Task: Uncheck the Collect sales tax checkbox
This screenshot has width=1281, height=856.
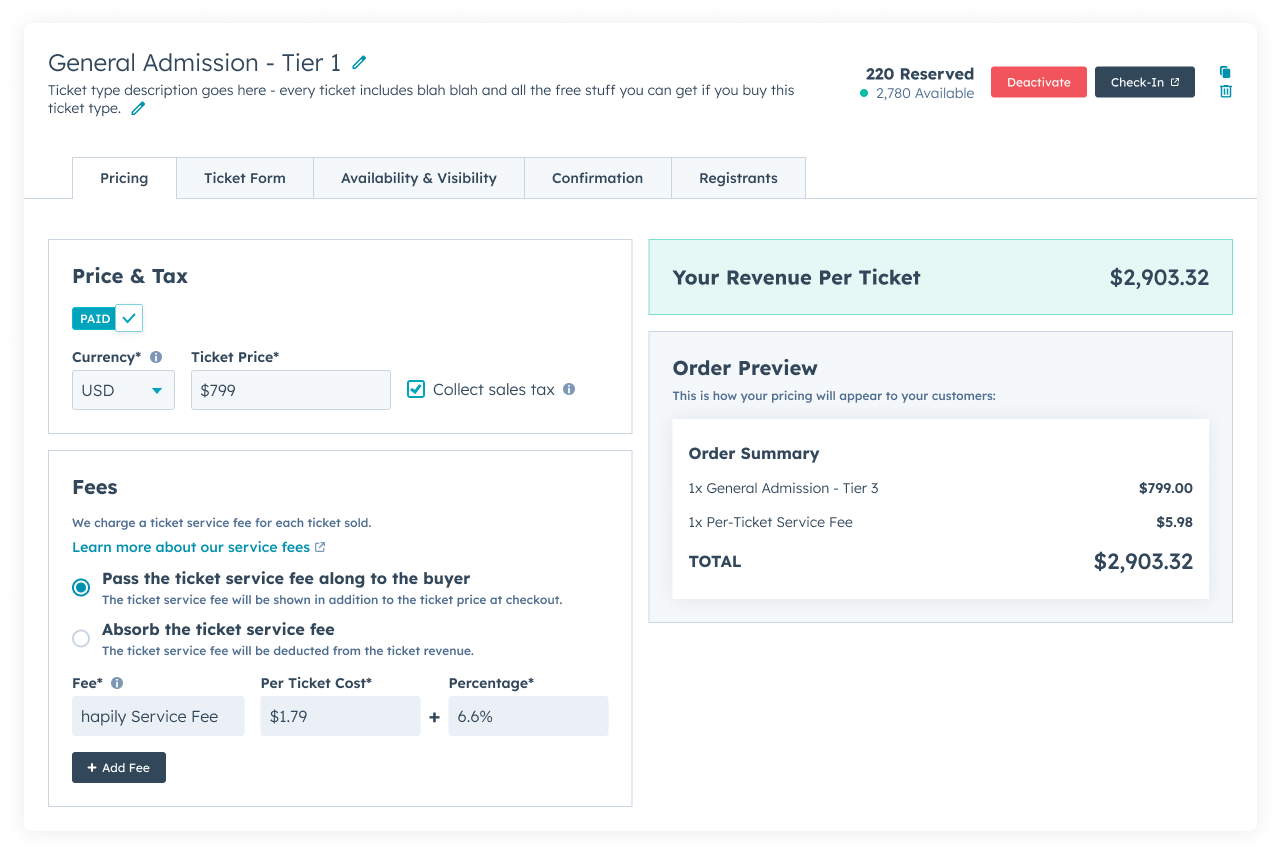Action: click(415, 389)
